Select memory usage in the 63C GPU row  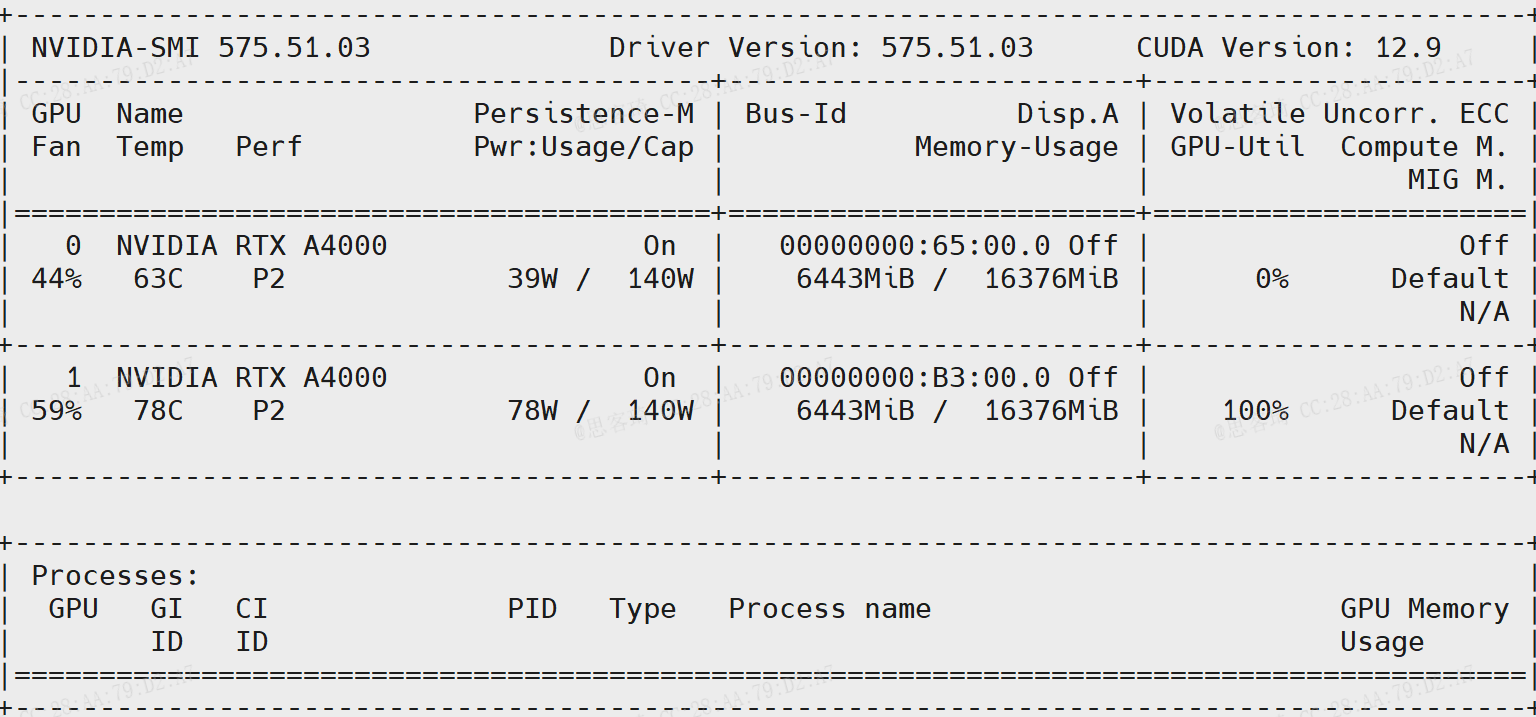click(x=957, y=279)
